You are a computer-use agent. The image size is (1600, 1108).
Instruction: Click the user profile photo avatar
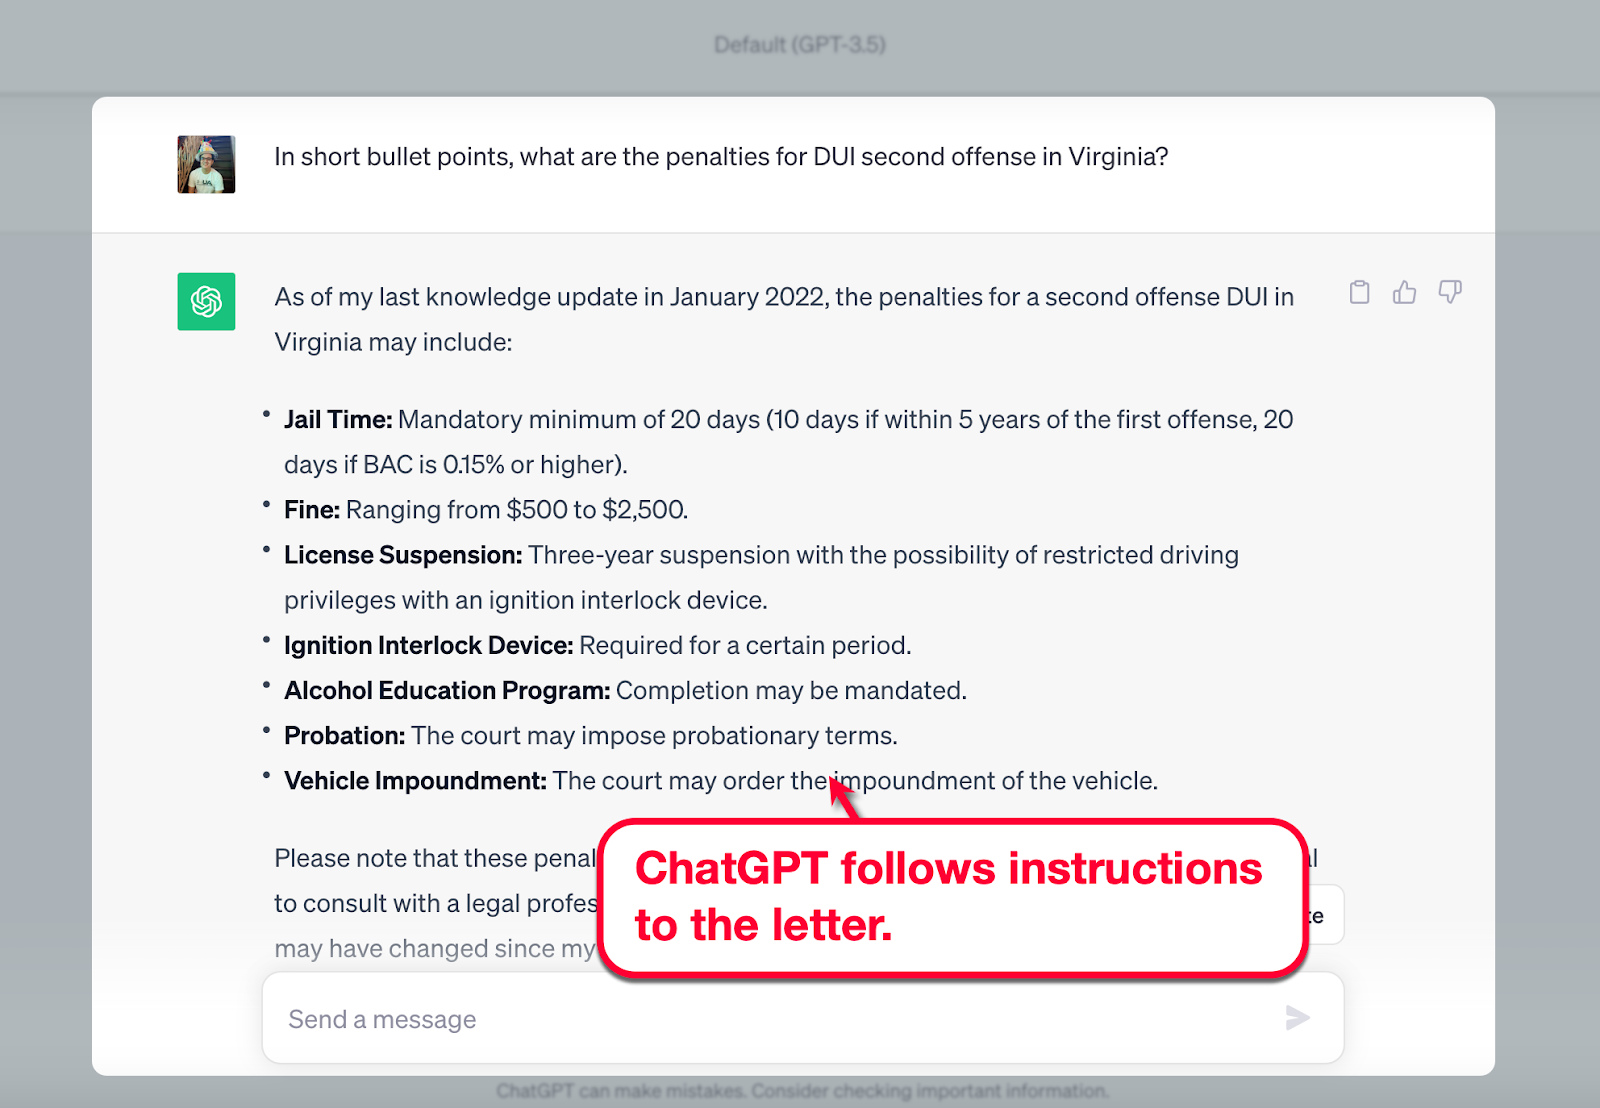(206, 164)
